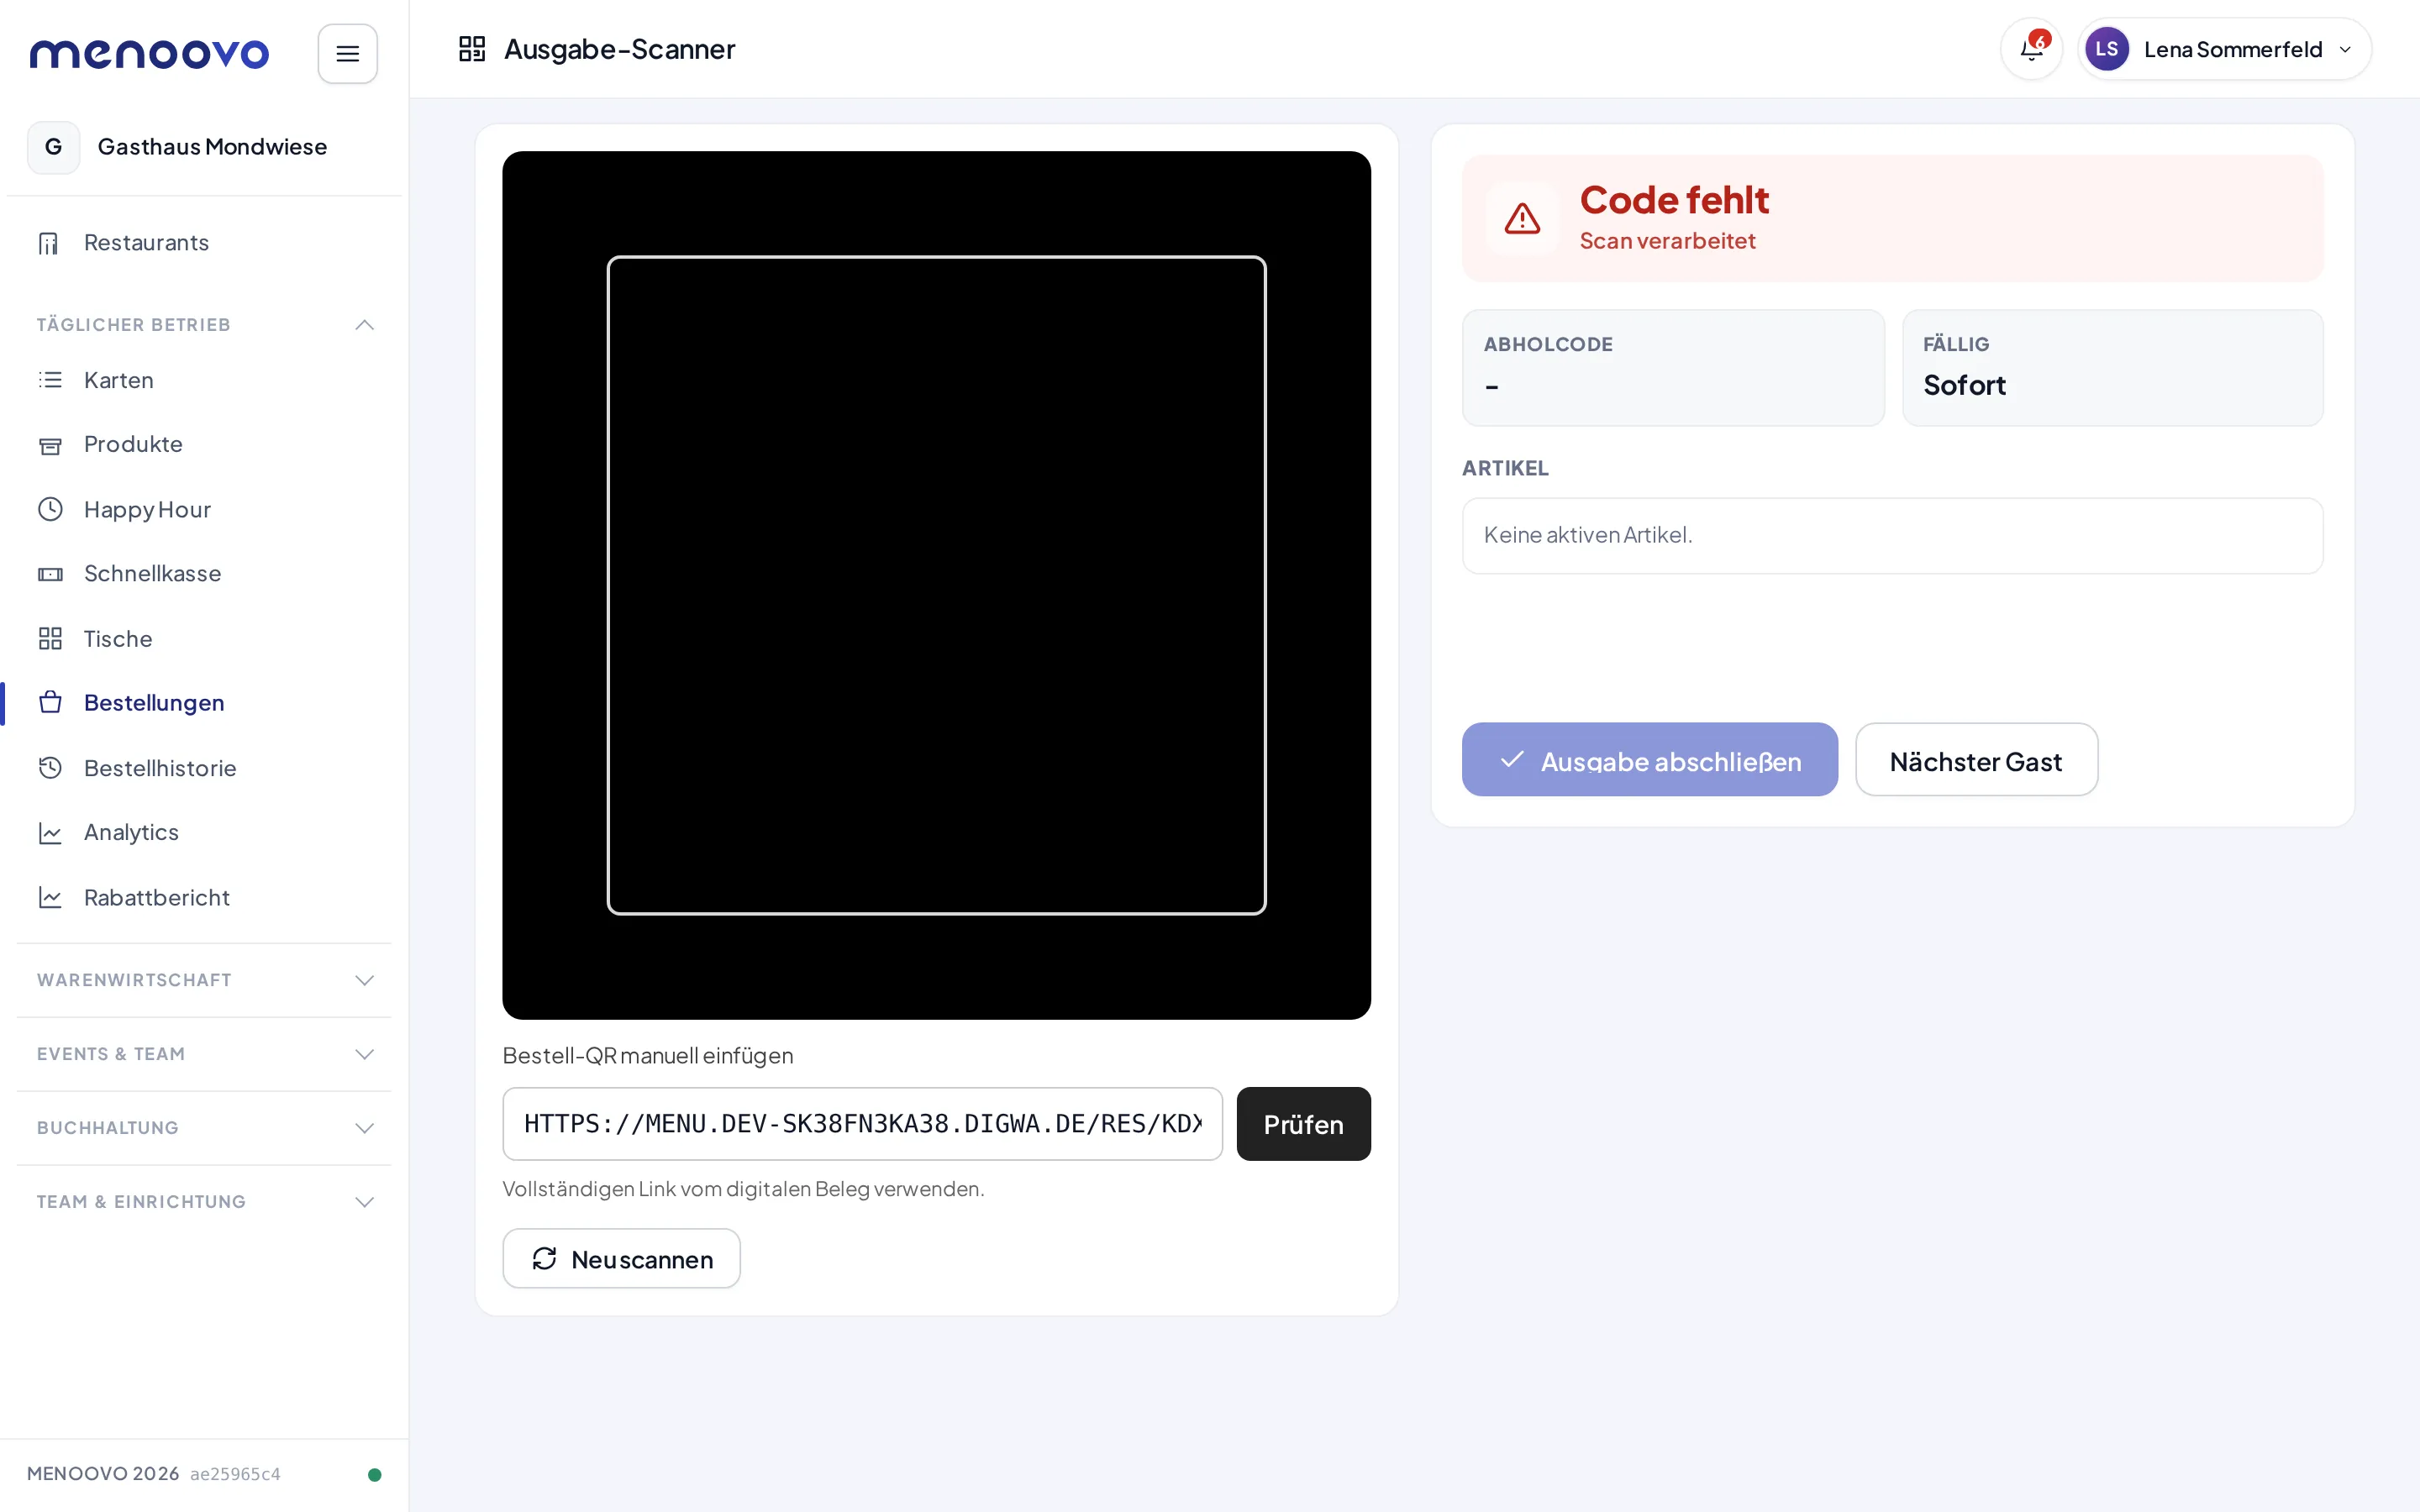2420x1512 pixels.
Task: Click the MENOOVO 2026 footer text
Action: coord(103,1474)
